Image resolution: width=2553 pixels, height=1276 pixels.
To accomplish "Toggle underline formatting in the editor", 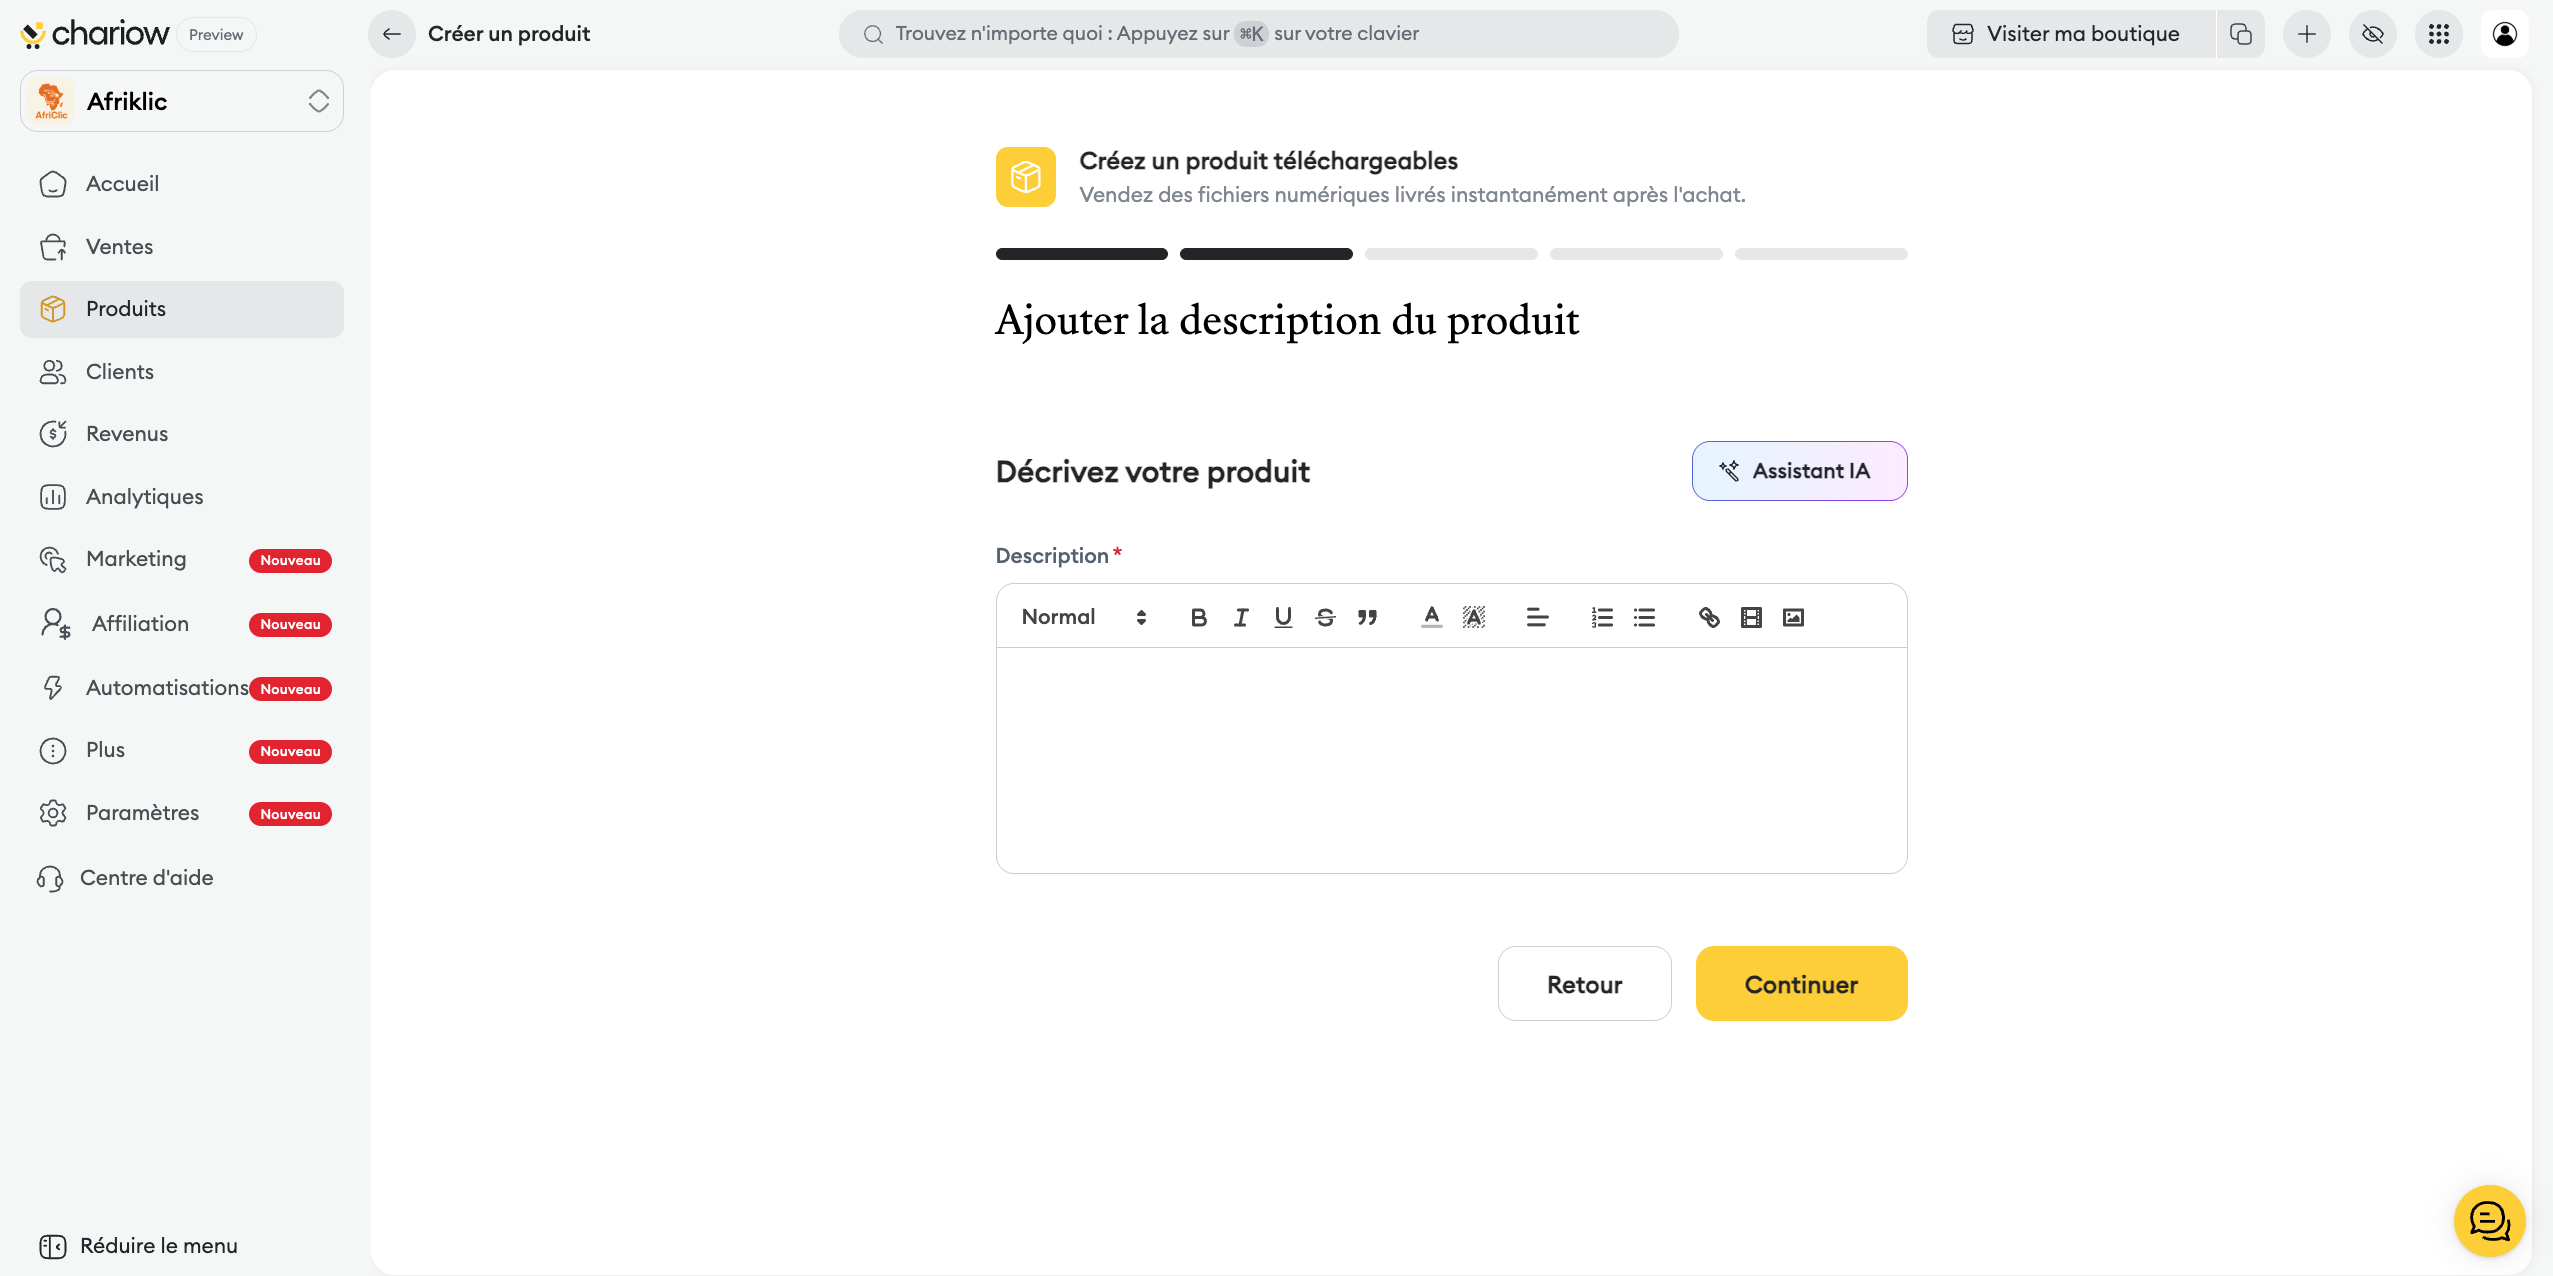I will 1283,617.
